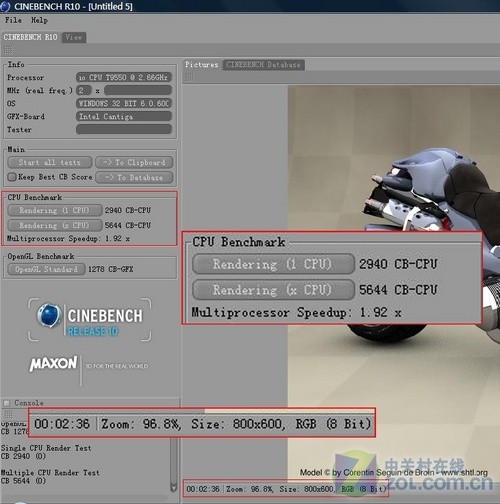The image size is (500, 504).
Task: Select the 1278 CB-GFX score text
Action: pyautogui.click(x=110, y=269)
